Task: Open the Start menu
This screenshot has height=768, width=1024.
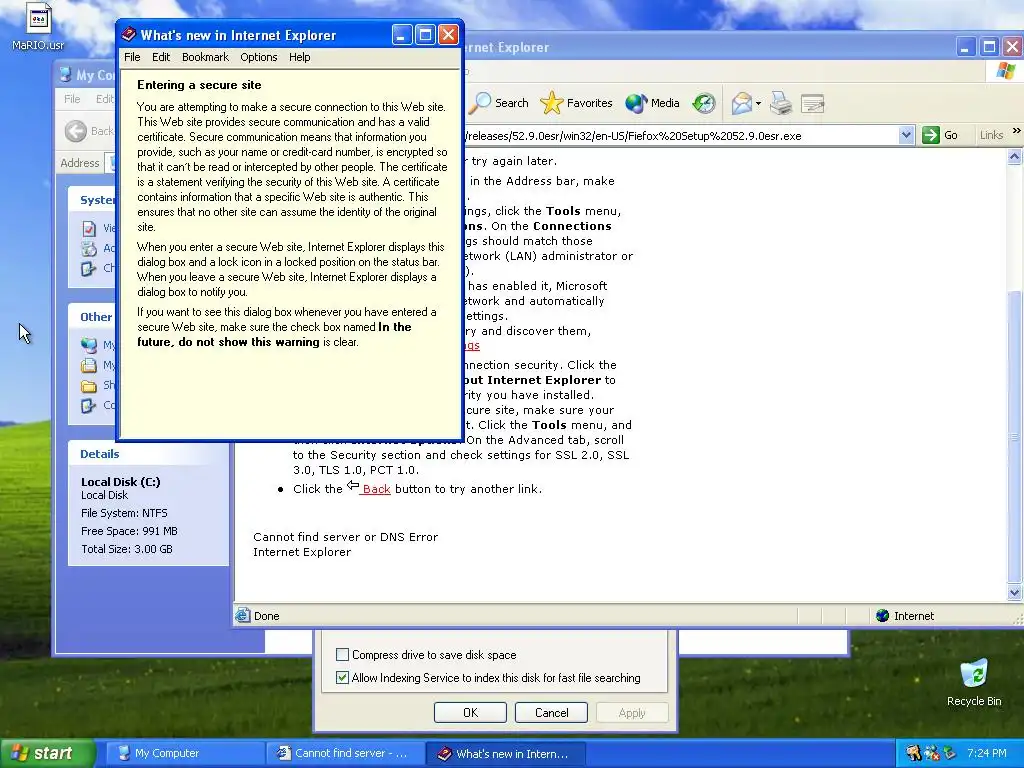Action: (47, 753)
